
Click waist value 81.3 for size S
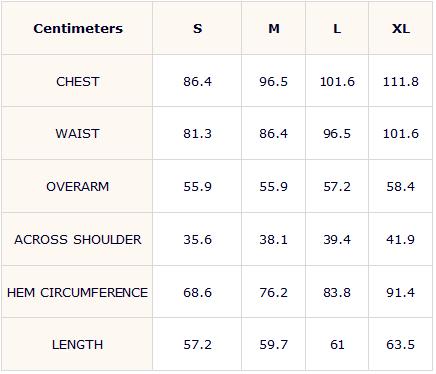[197, 134]
